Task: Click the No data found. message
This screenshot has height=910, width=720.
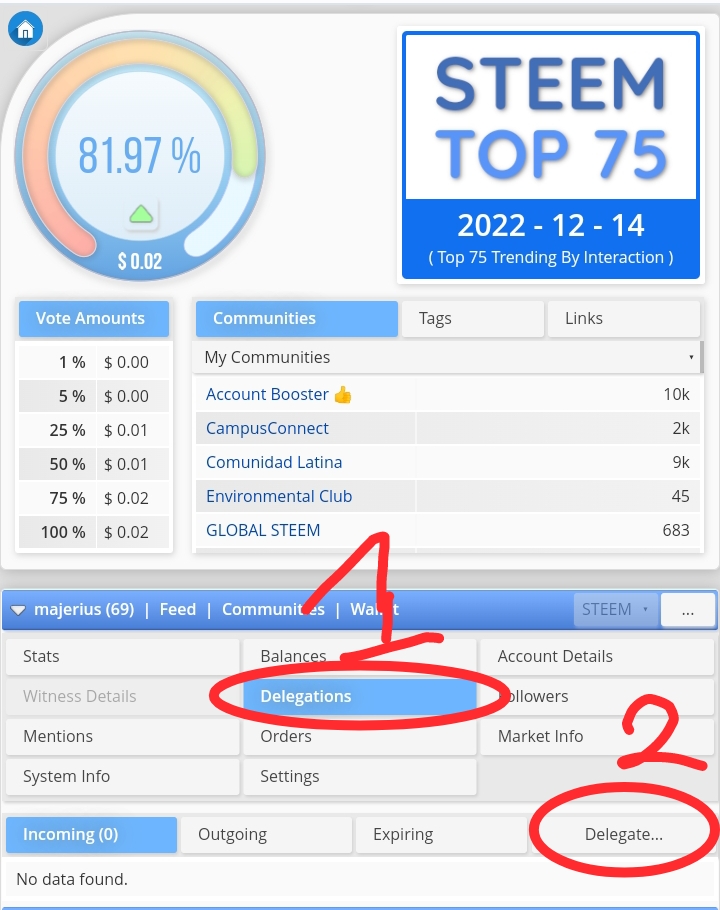Action: [x=72, y=879]
